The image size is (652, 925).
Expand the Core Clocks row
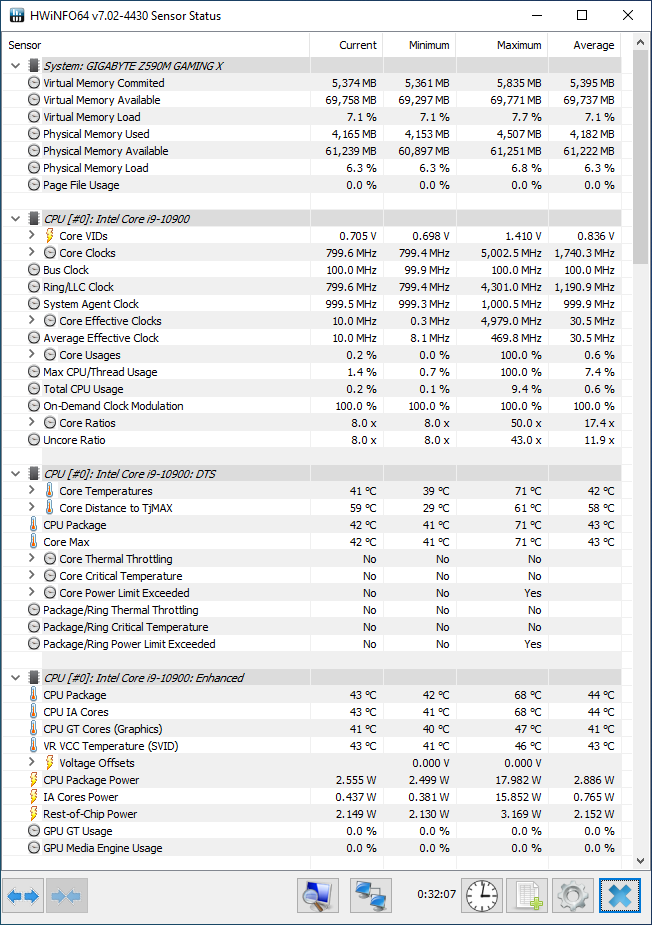[x=32, y=252]
